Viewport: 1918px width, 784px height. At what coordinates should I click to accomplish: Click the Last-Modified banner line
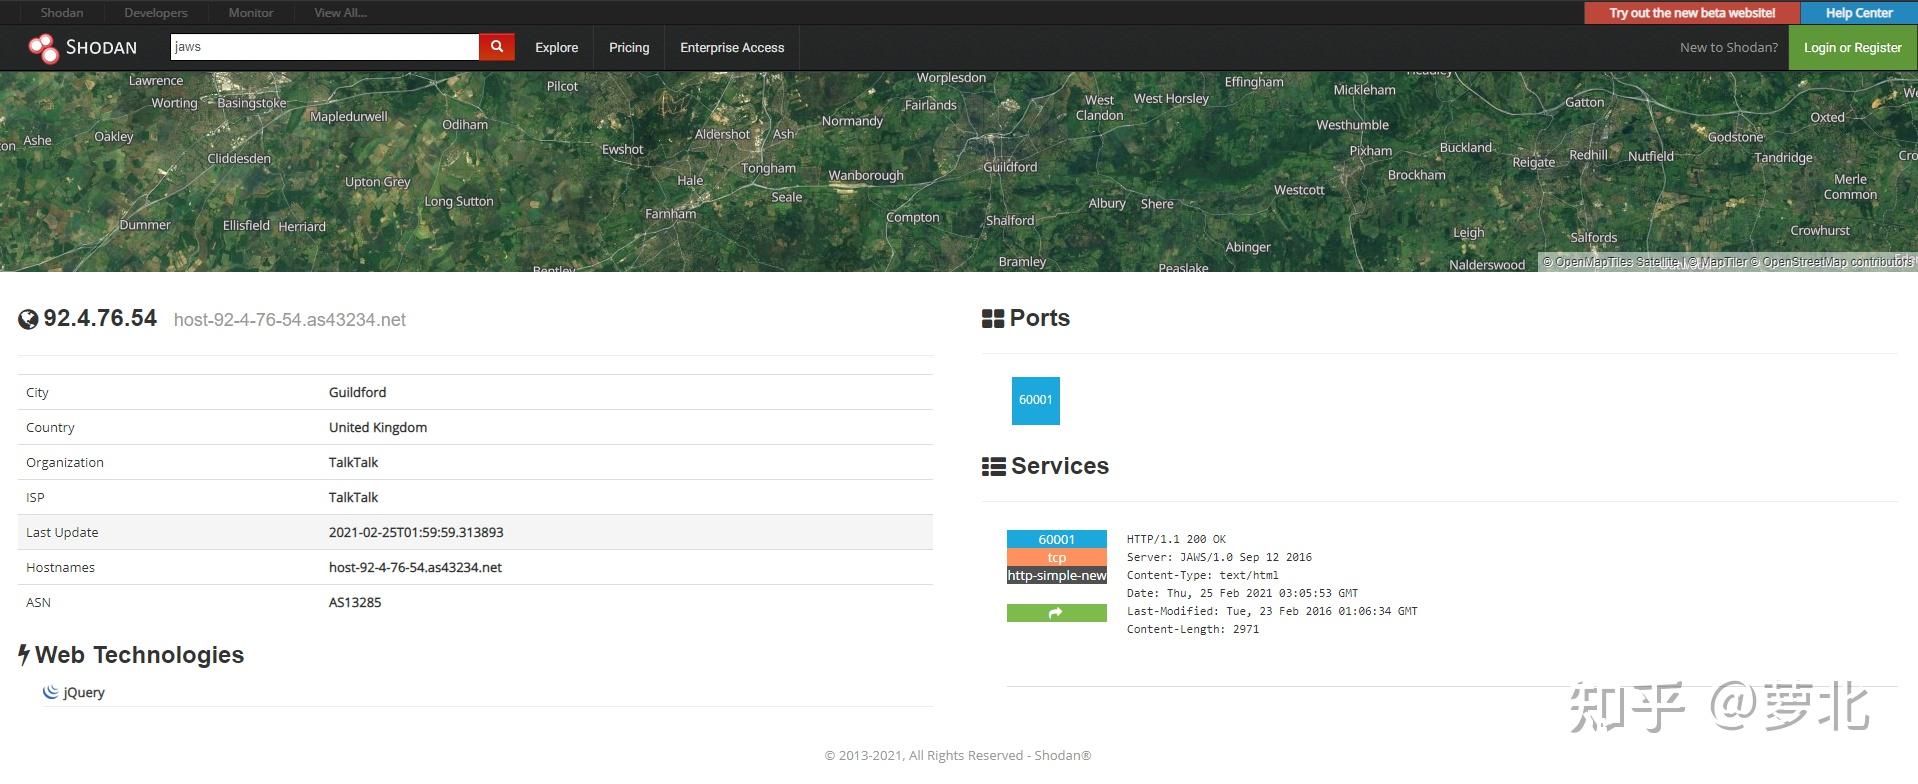pos(1272,611)
